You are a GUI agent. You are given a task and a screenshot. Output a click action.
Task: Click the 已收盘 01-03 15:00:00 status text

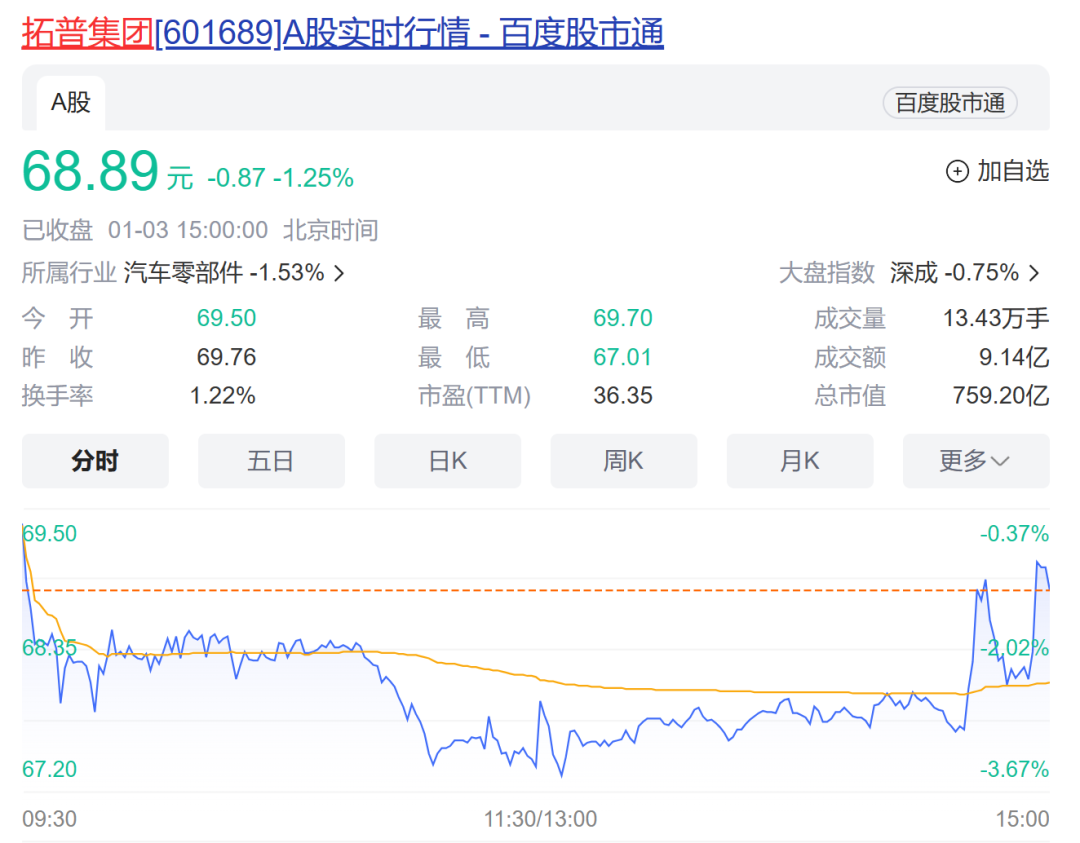[x=145, y=230]
